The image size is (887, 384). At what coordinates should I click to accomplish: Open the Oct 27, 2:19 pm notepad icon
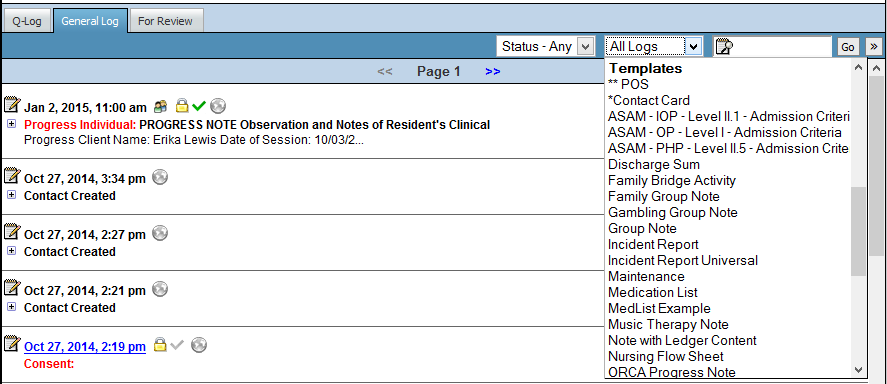(x=12, y=344)
